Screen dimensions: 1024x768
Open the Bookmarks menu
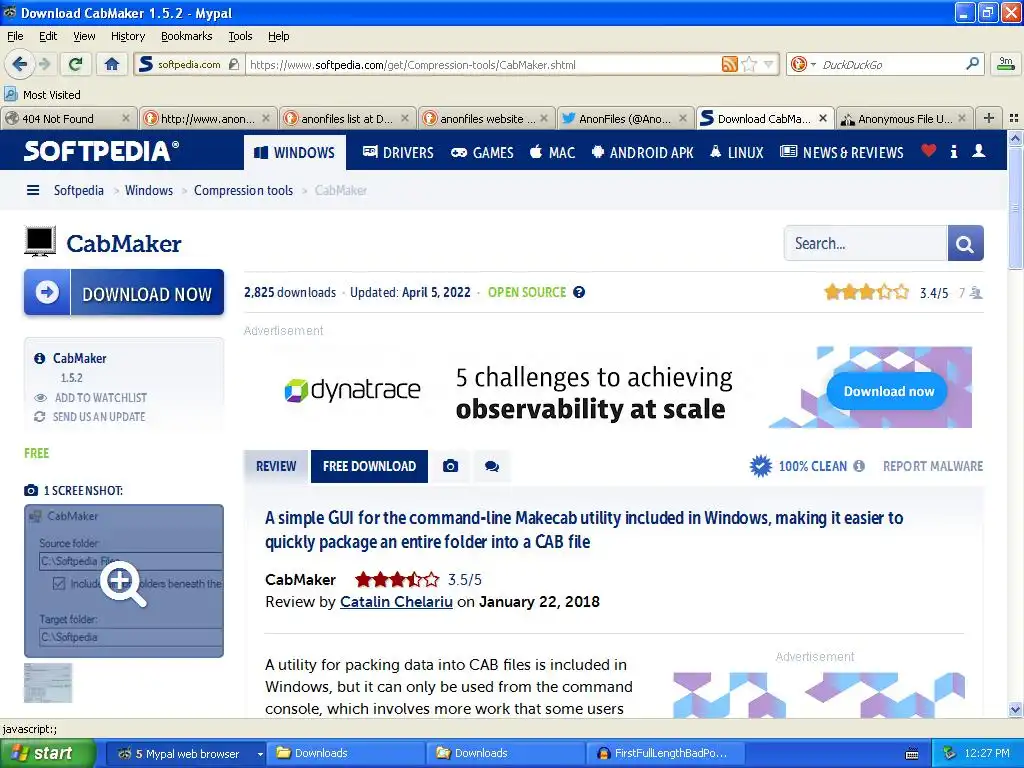(186, 36)
